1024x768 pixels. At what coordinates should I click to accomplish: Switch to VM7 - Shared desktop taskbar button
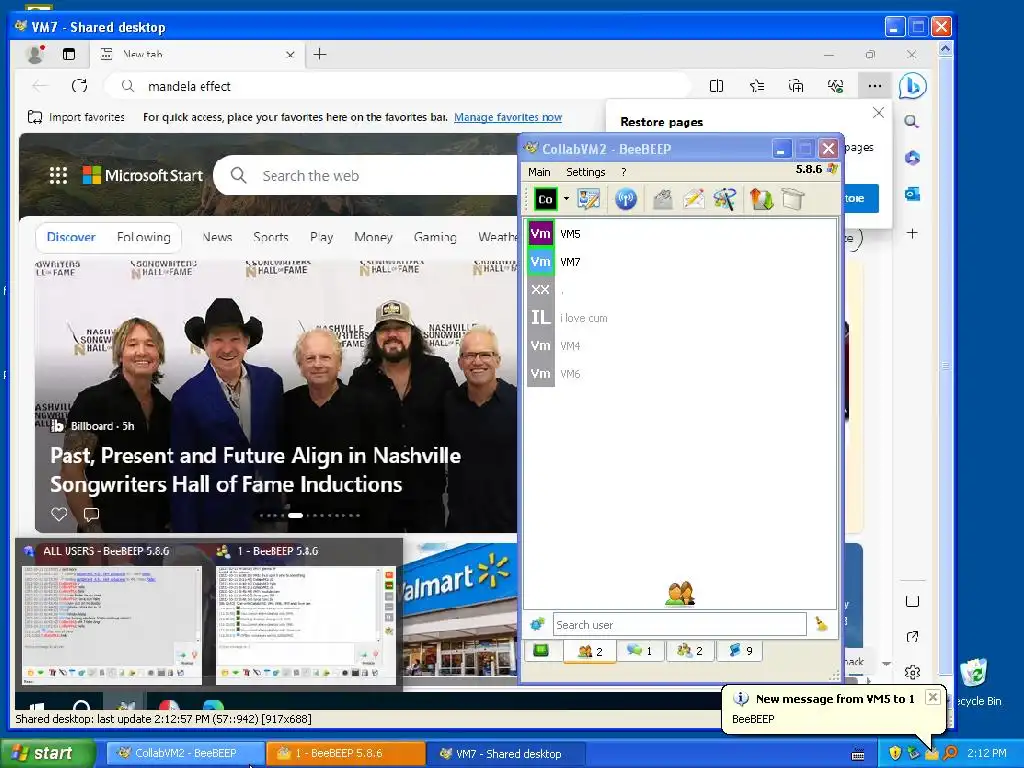[x=506, y=753]
